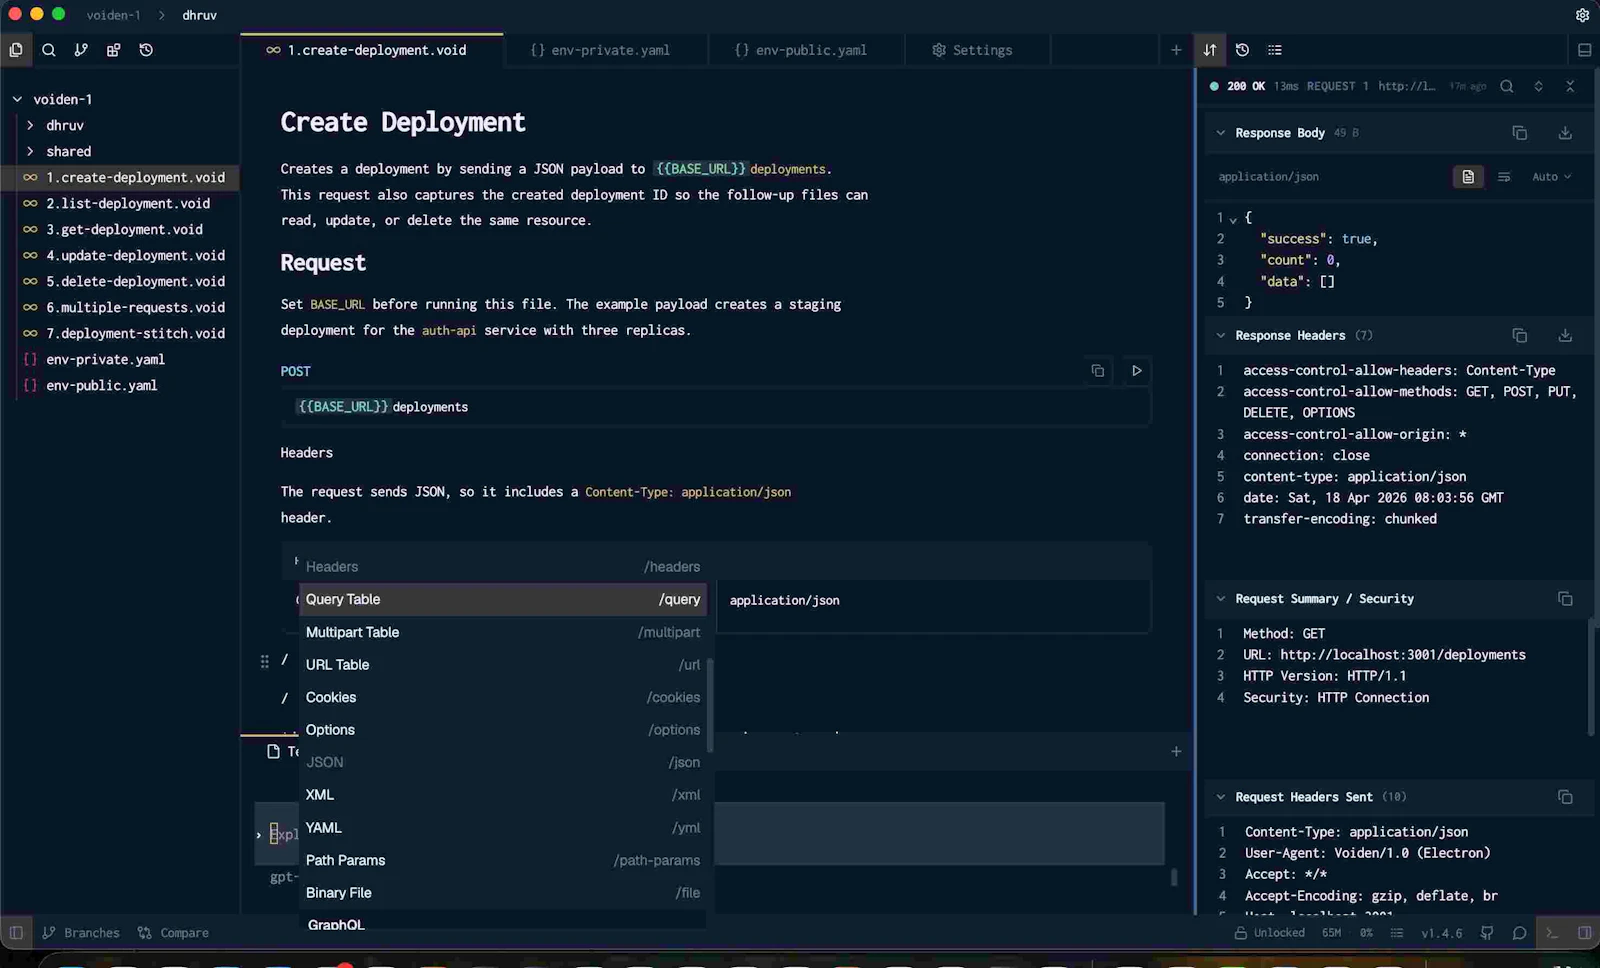1600x968 pixels.
Task: Collapse Request Summary / Security section
Action: (x=1220, y=599)
